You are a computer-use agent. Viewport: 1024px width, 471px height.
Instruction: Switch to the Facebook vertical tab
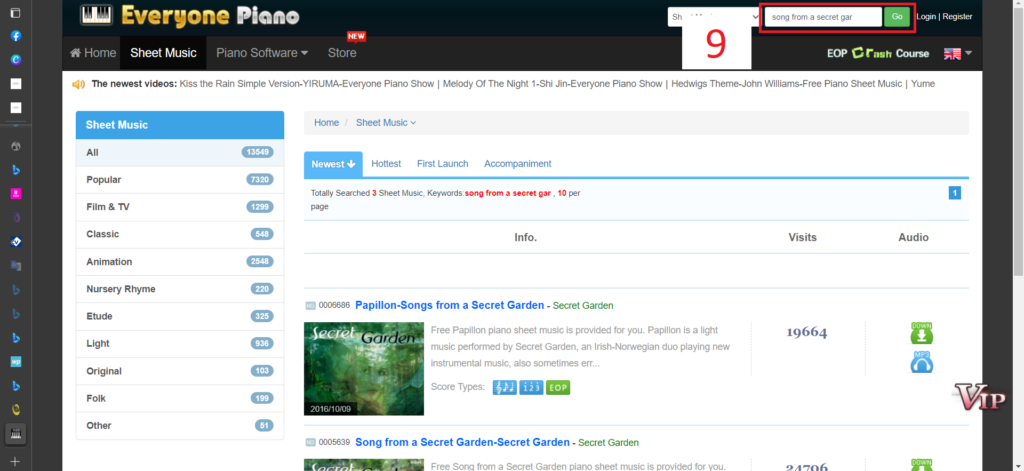point(16,36)
